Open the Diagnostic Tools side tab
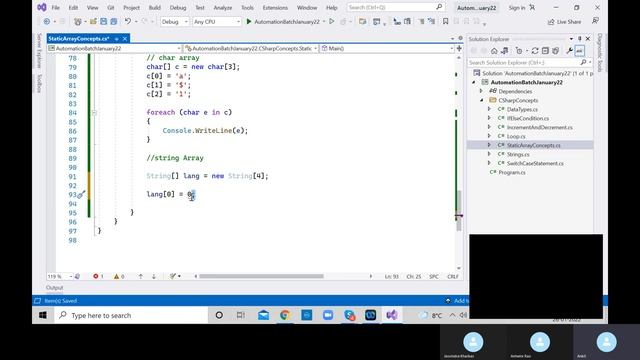This screenshot has height=360, width=640. (600, 53)
